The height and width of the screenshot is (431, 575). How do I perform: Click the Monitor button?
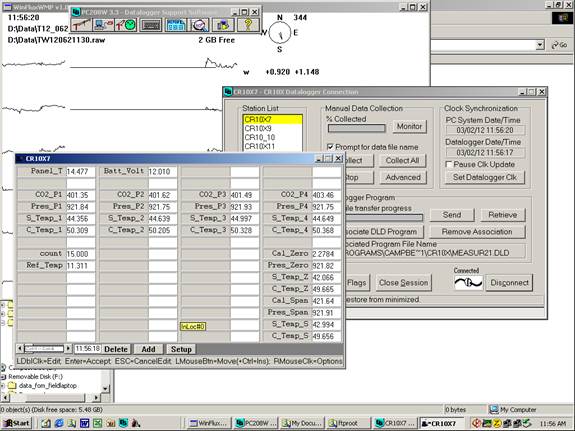409,127
